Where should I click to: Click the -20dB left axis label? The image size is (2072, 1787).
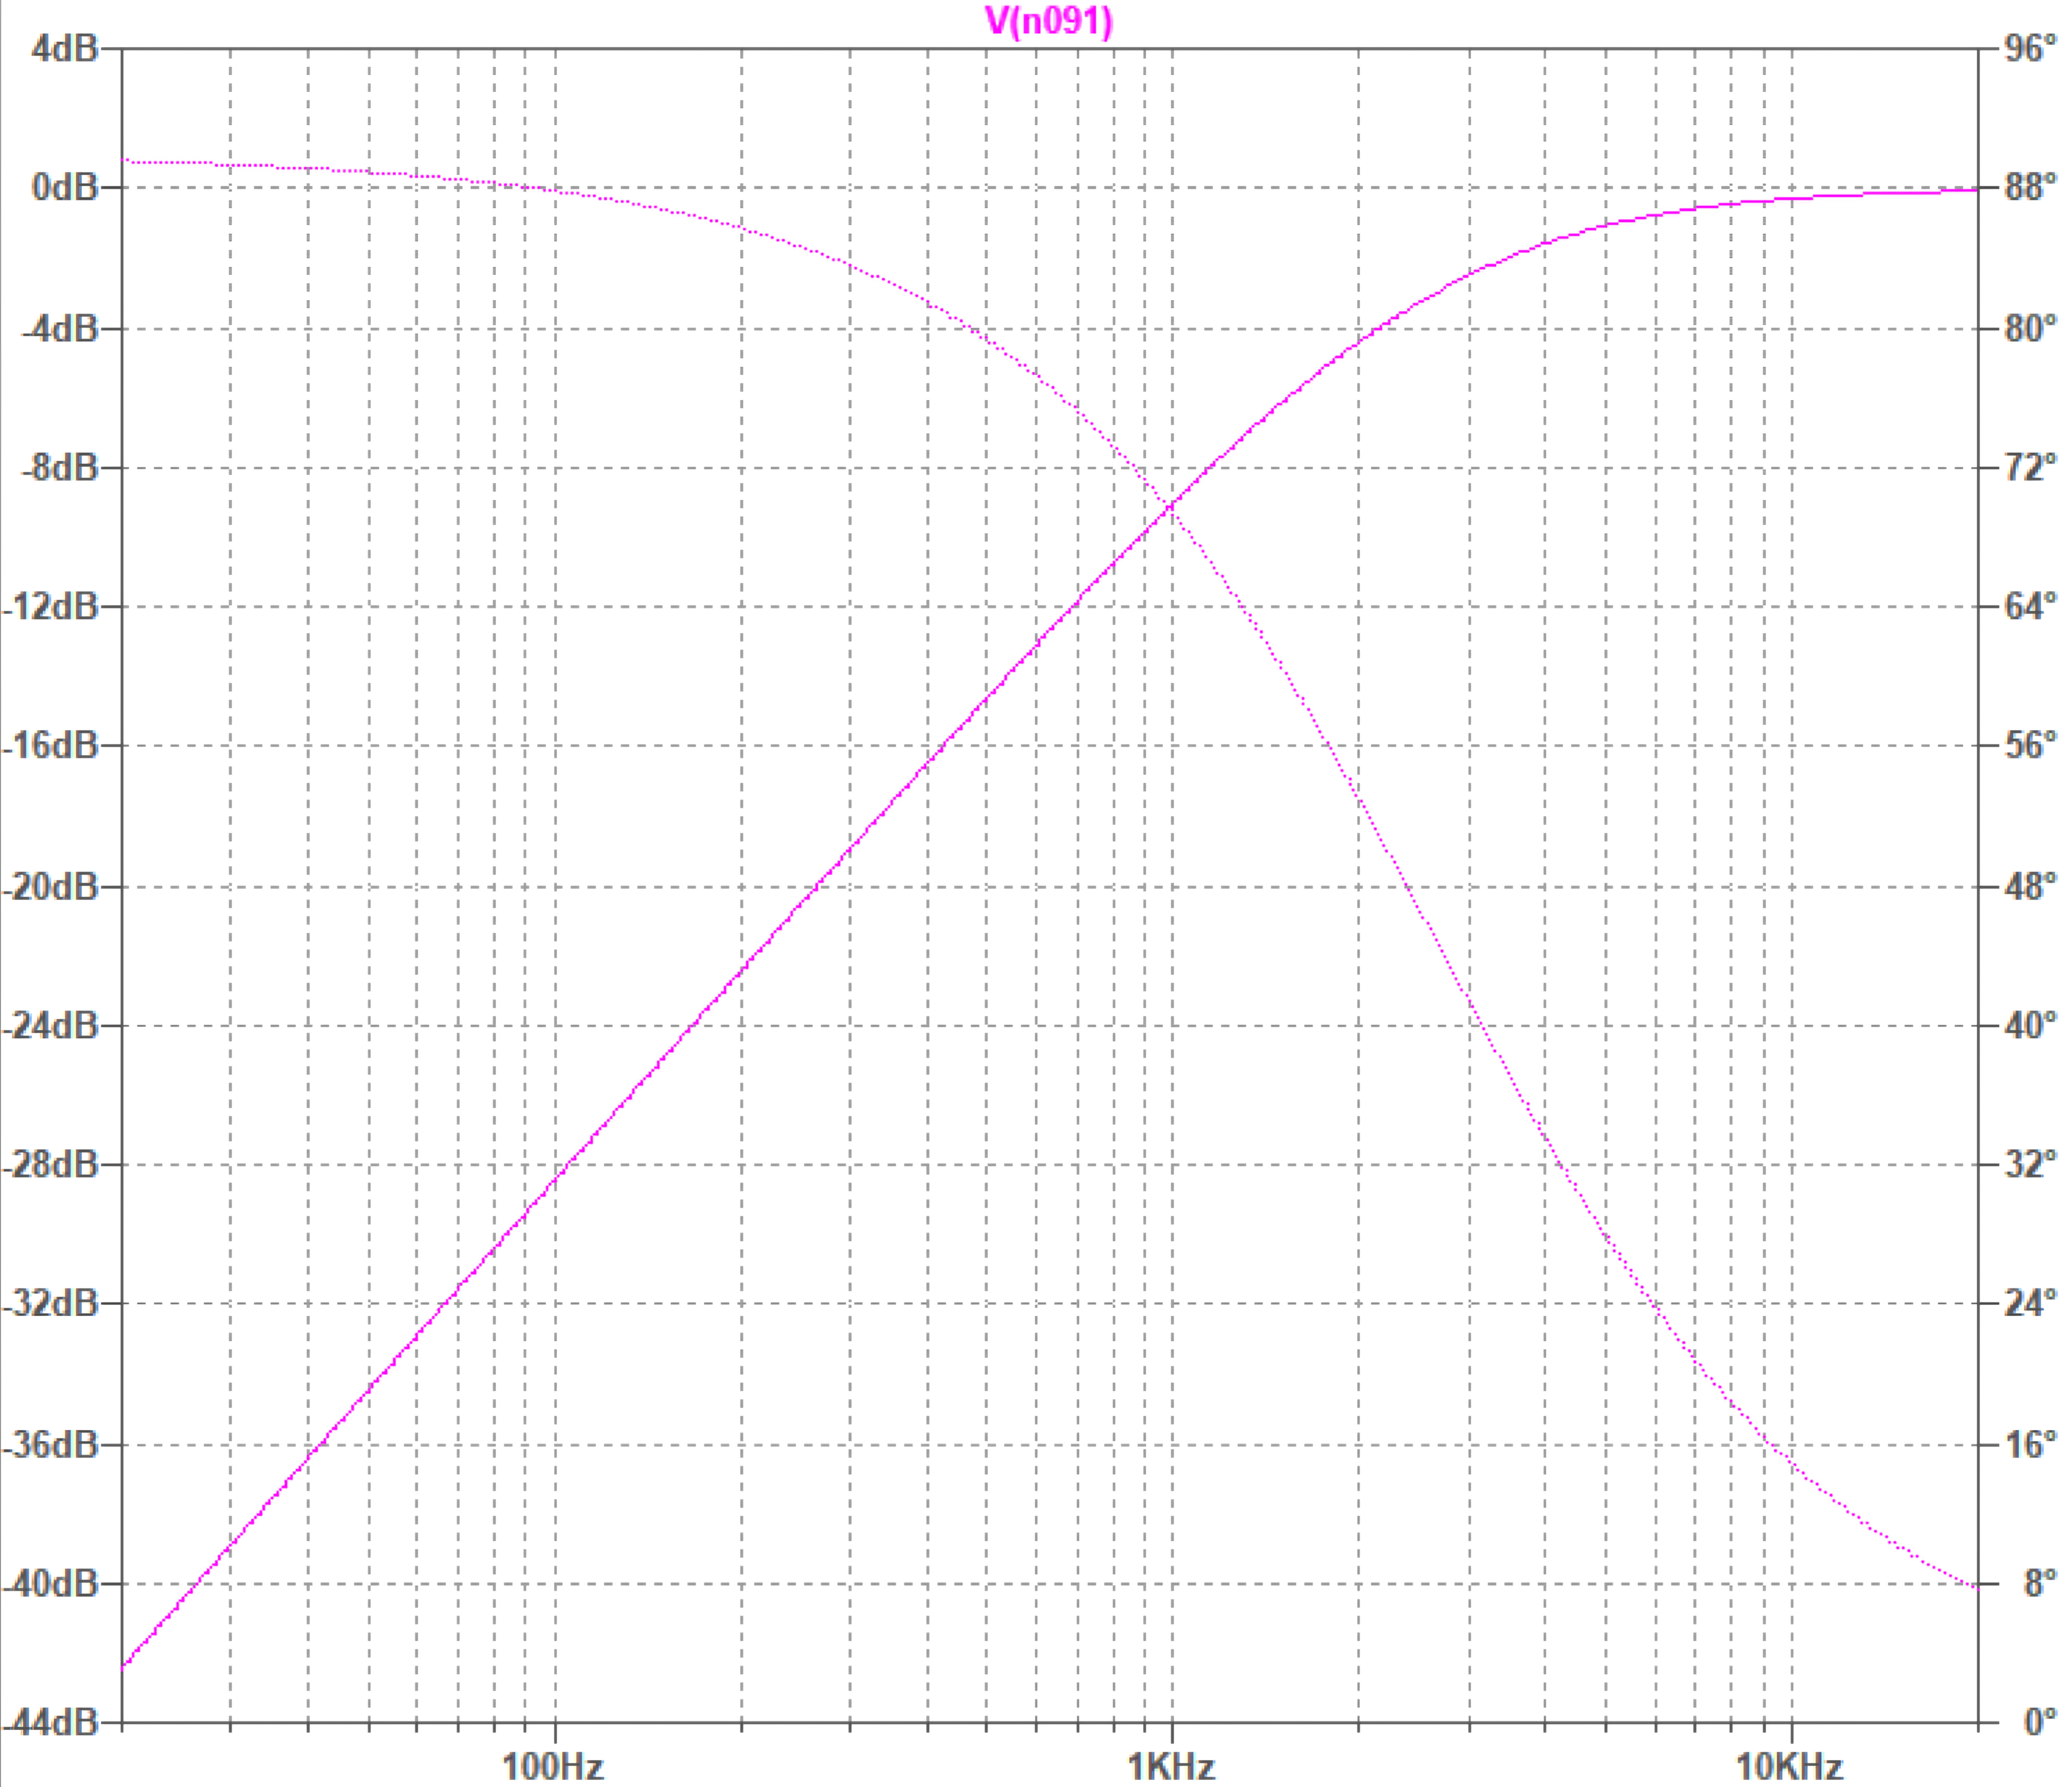click(50, 886)
